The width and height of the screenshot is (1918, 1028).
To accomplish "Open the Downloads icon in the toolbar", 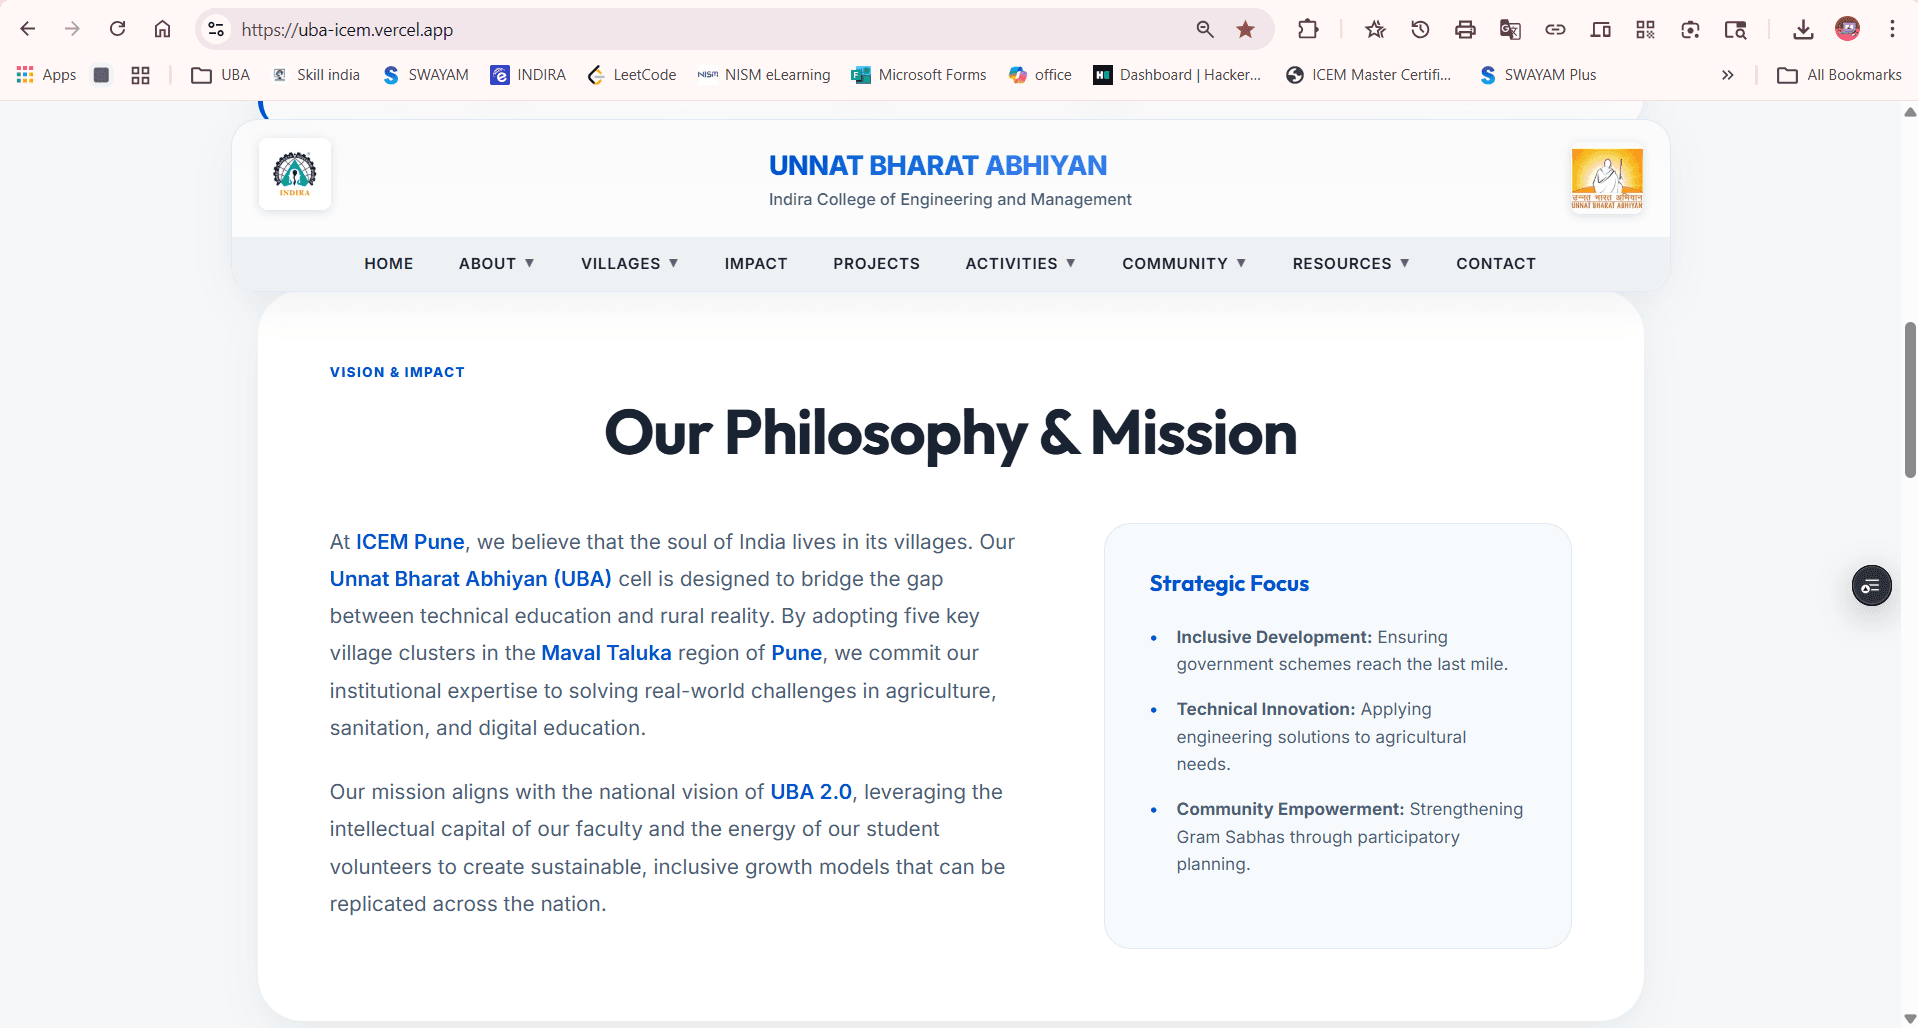I will (x=1803, y=29).
